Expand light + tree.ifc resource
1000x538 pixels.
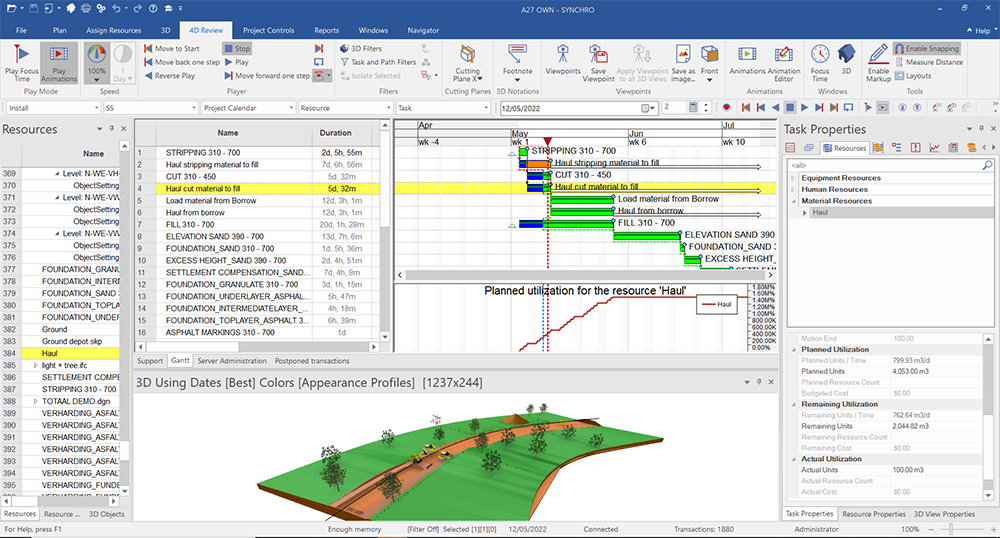coord(36,365)
